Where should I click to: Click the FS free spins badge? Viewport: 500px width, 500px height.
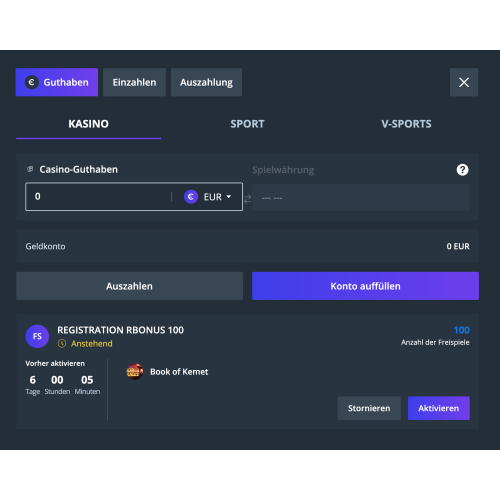click(37, 336)
